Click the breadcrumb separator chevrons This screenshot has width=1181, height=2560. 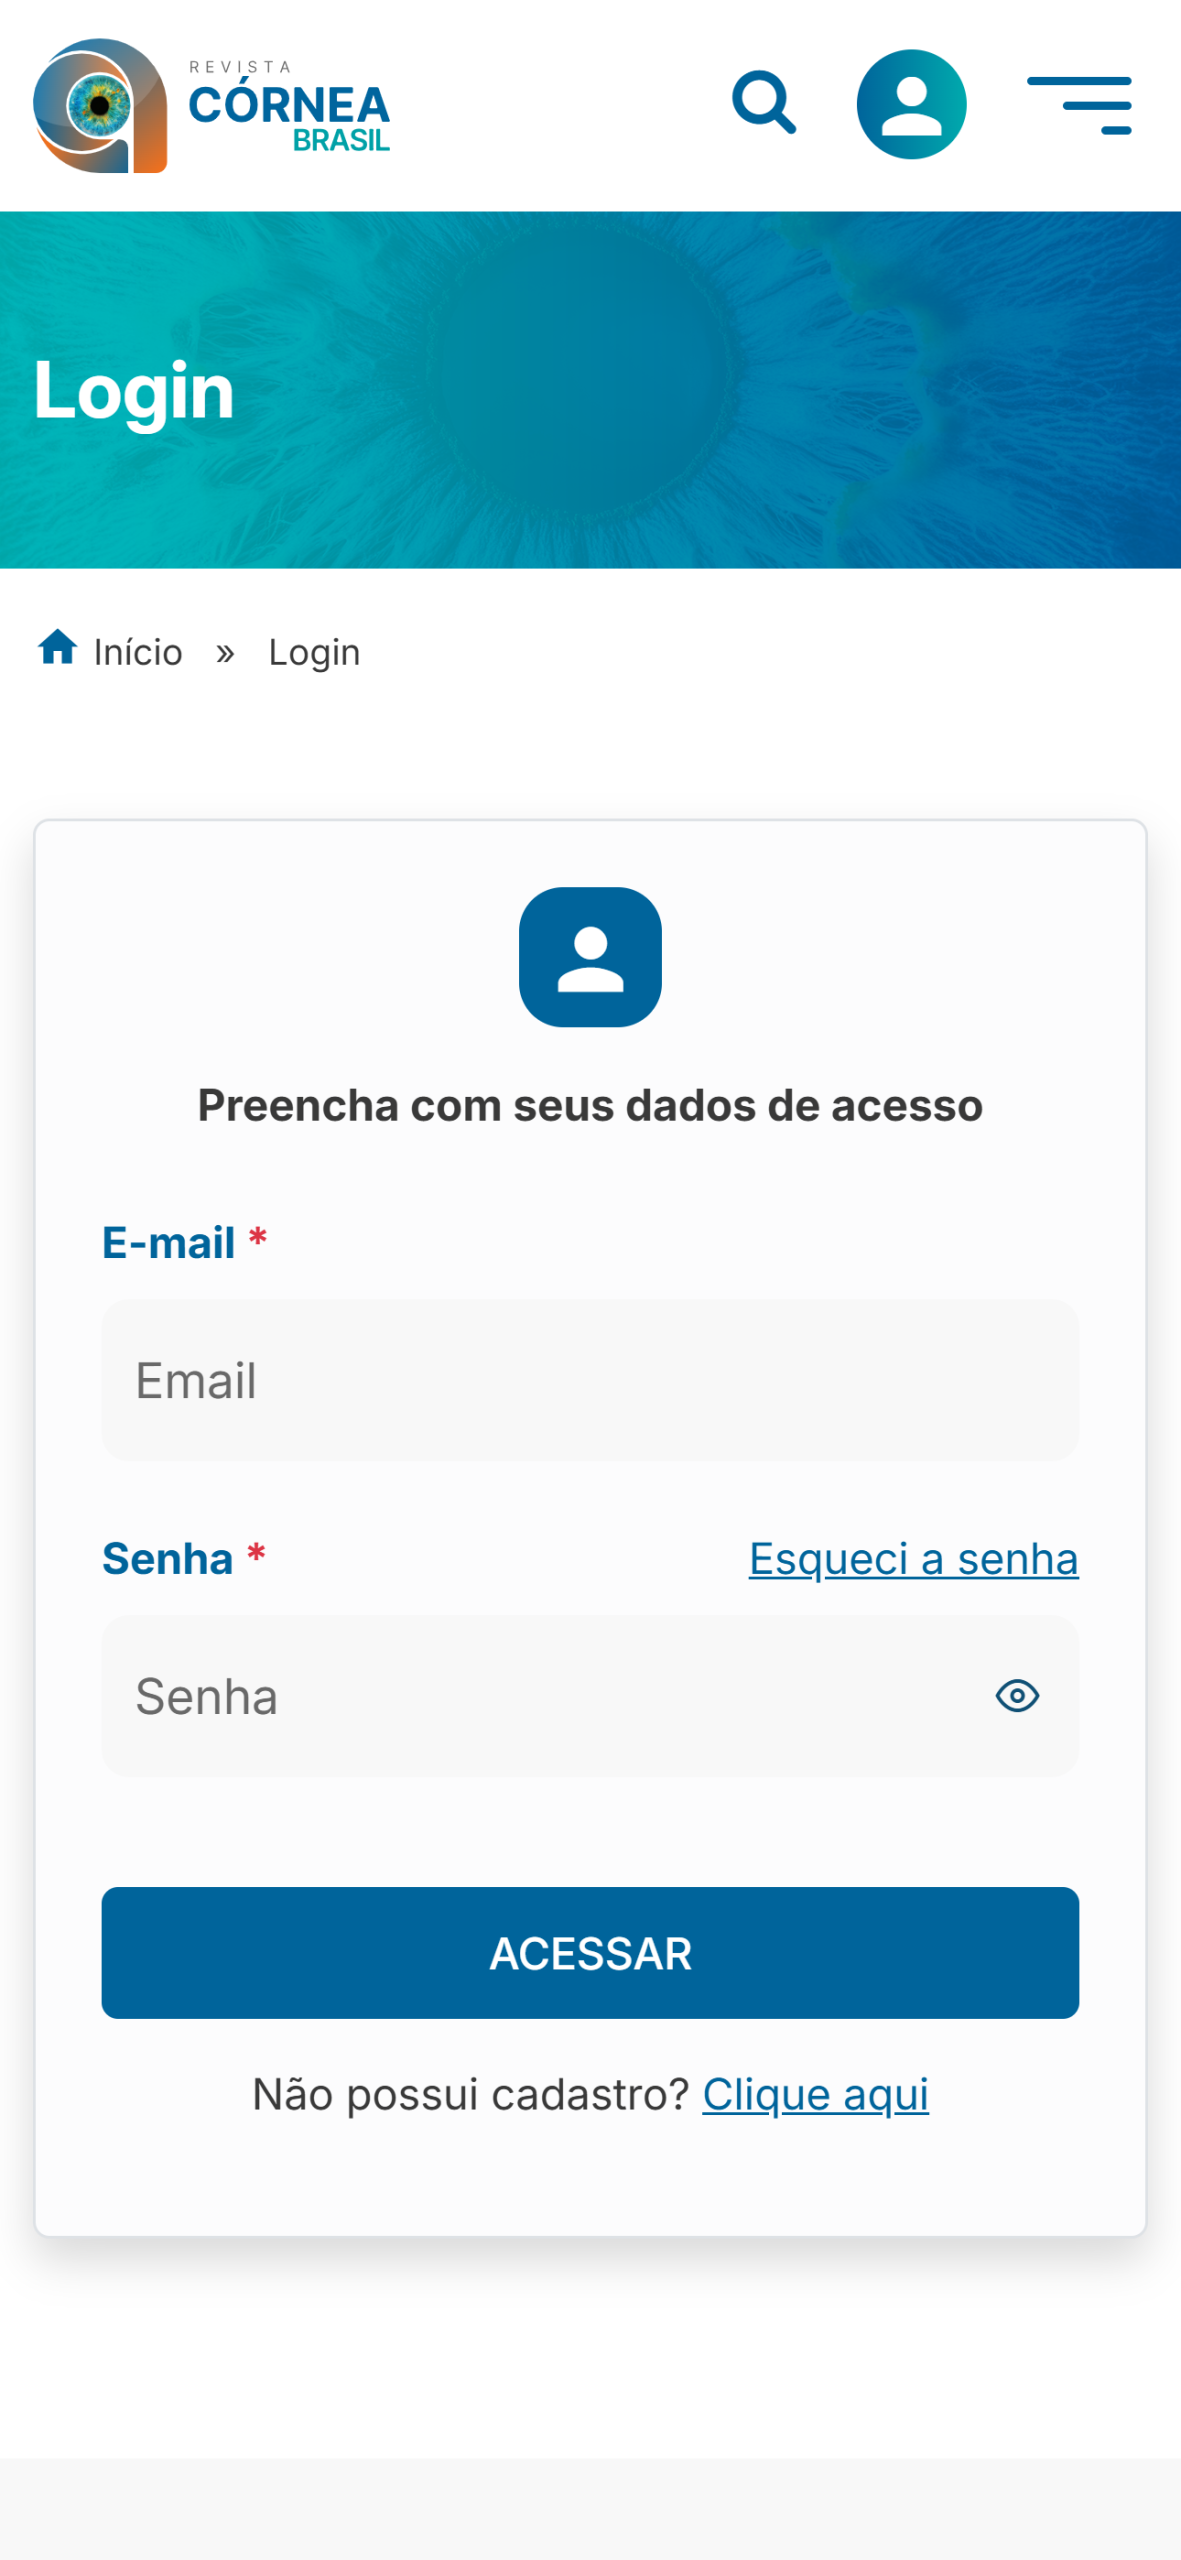point(225,653)
